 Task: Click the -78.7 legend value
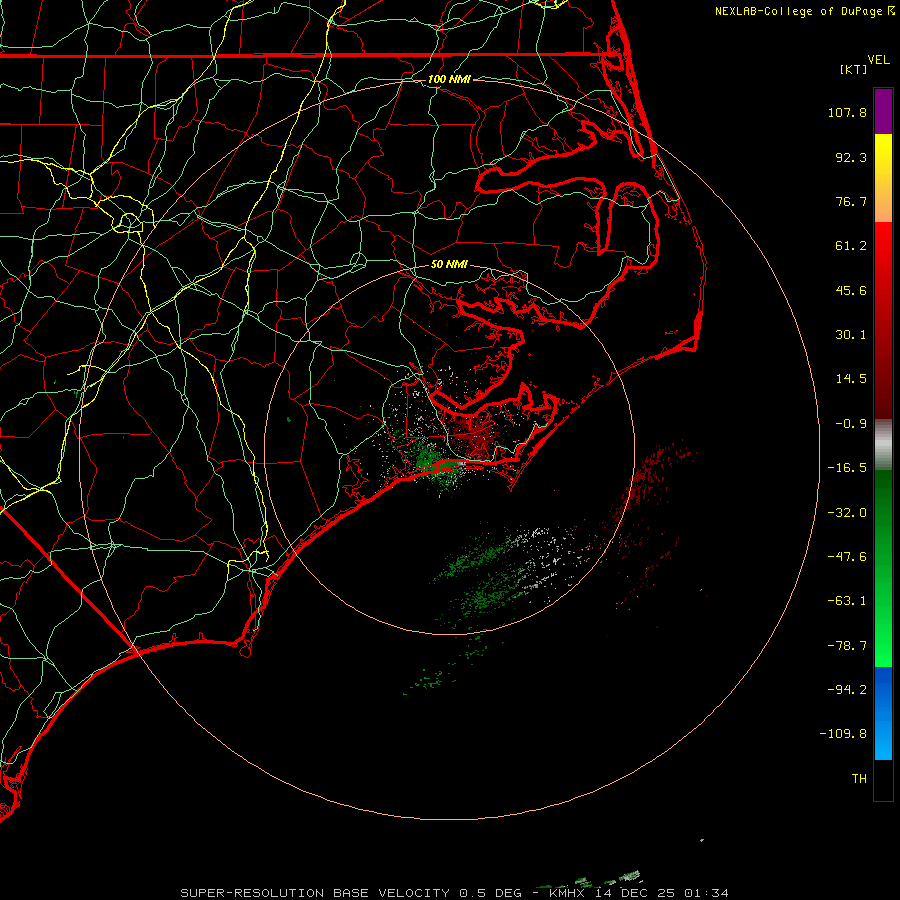tap(847, 646)
